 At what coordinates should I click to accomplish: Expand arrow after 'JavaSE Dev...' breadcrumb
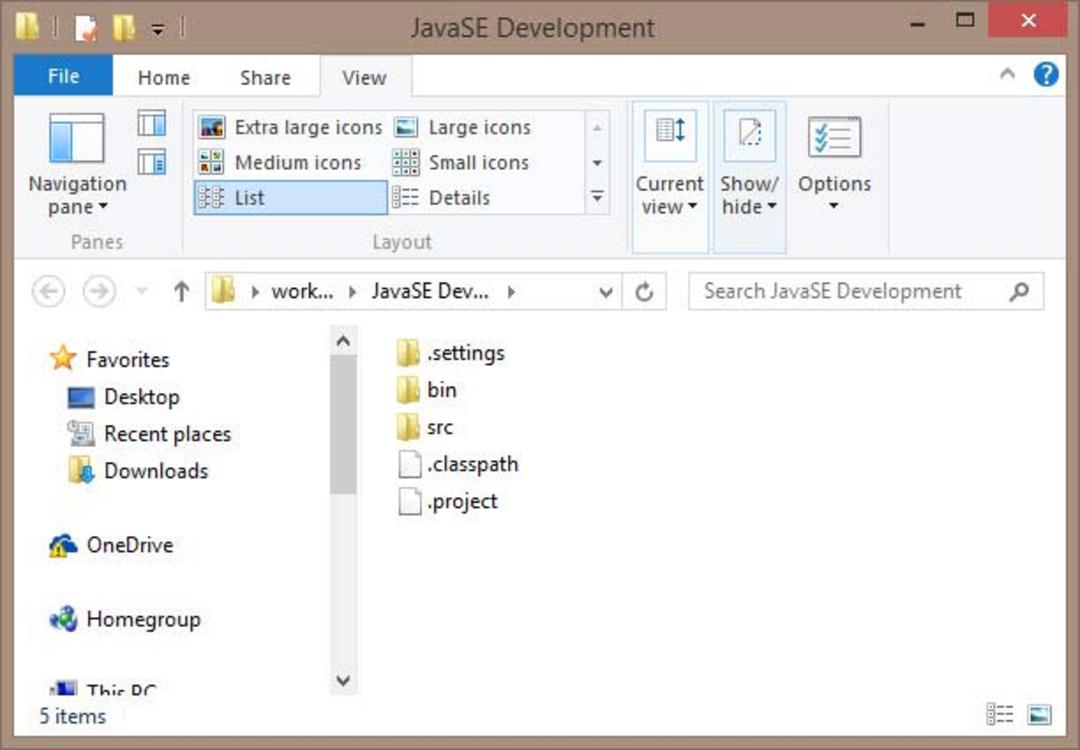(511, 291)
